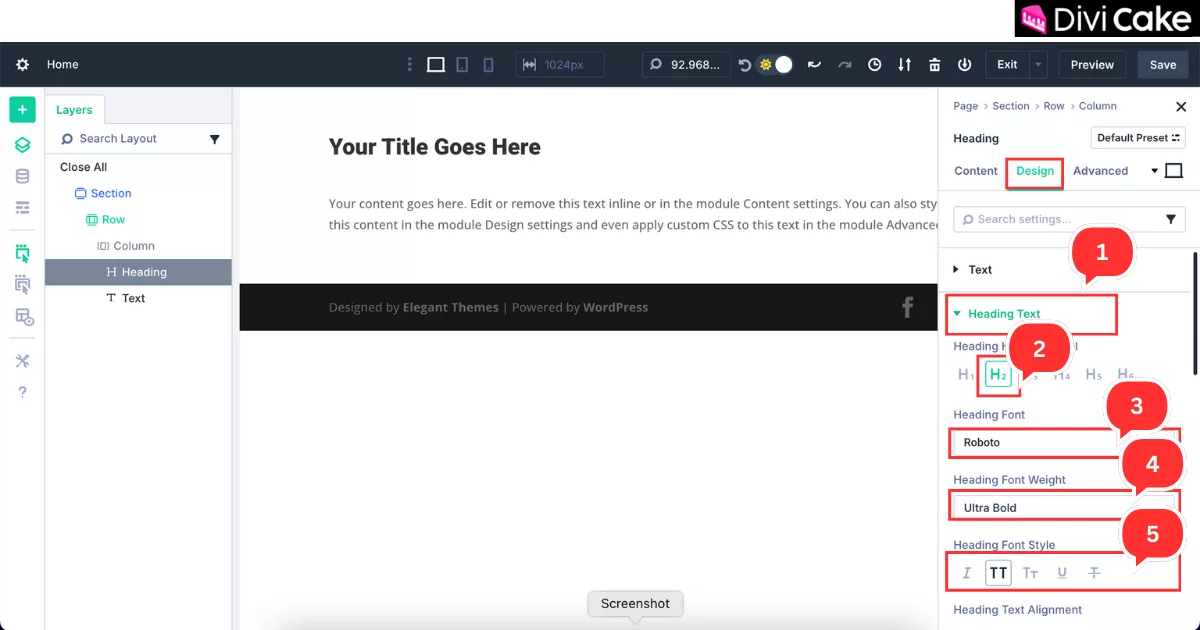This screenshot has height=630, width=1200.
Task: Click the redo arrow icon
Action: pyautogui.click(x=845, y=65)
